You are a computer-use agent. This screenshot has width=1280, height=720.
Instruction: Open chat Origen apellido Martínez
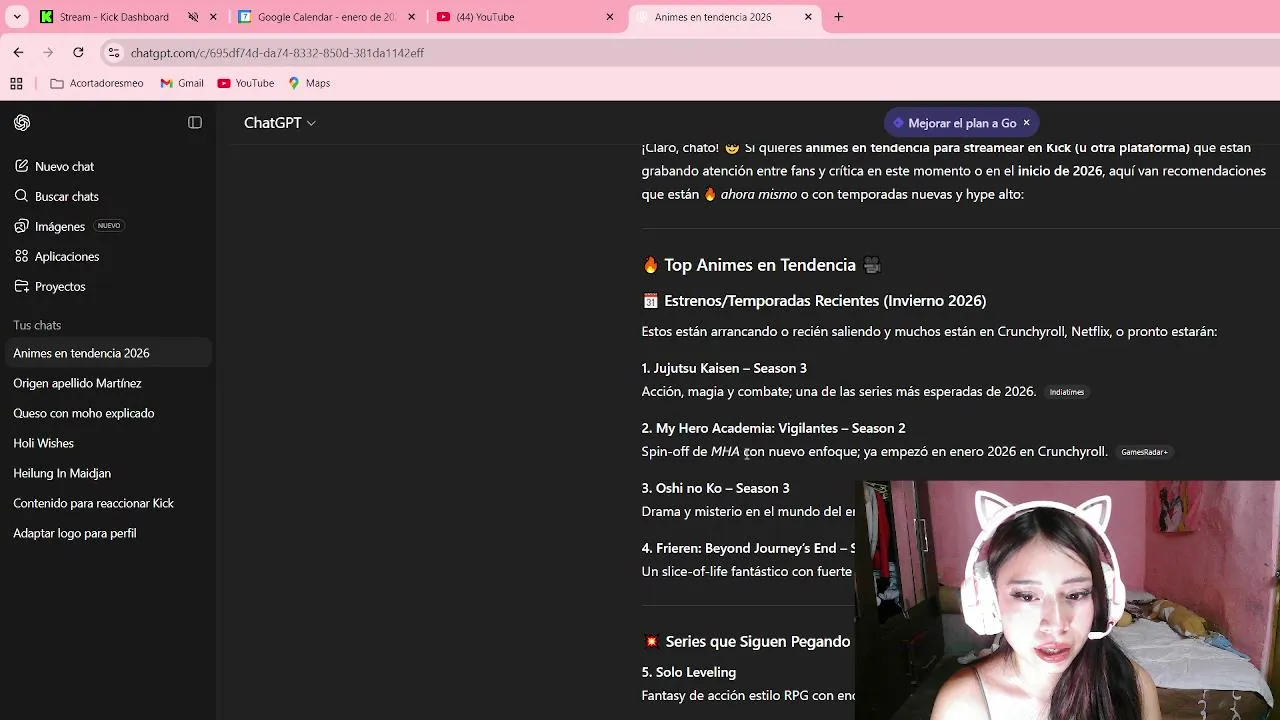click(106, 383)
